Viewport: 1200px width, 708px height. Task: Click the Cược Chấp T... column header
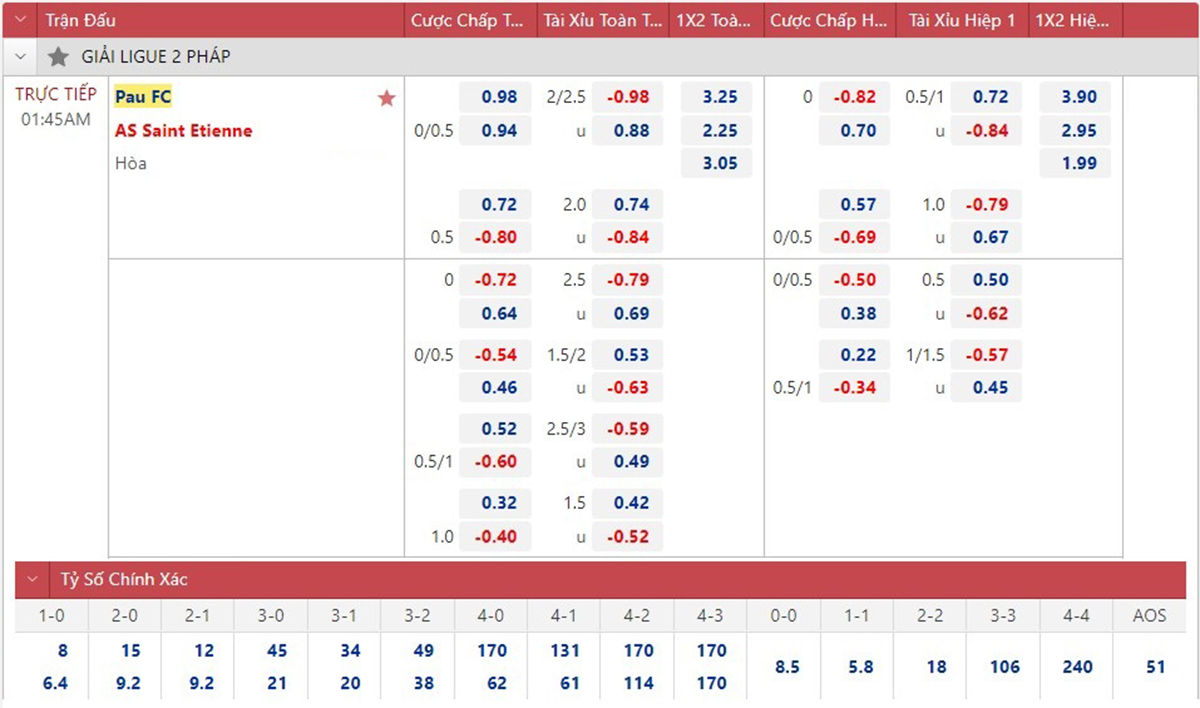[x=469, y=20]
